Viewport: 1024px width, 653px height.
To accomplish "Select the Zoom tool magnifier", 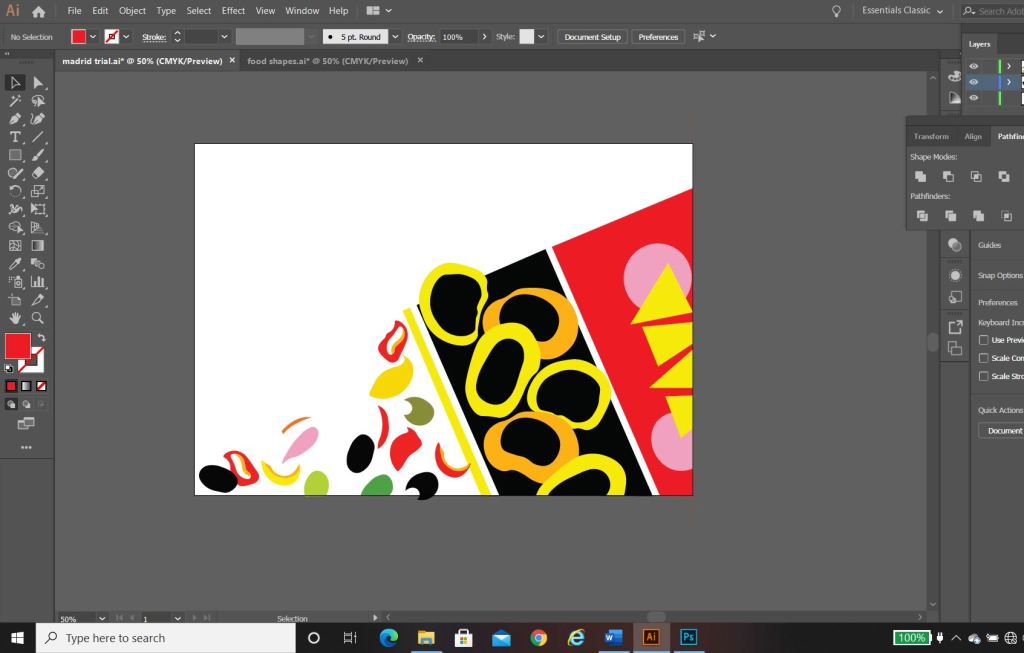I will pos(38,318).
